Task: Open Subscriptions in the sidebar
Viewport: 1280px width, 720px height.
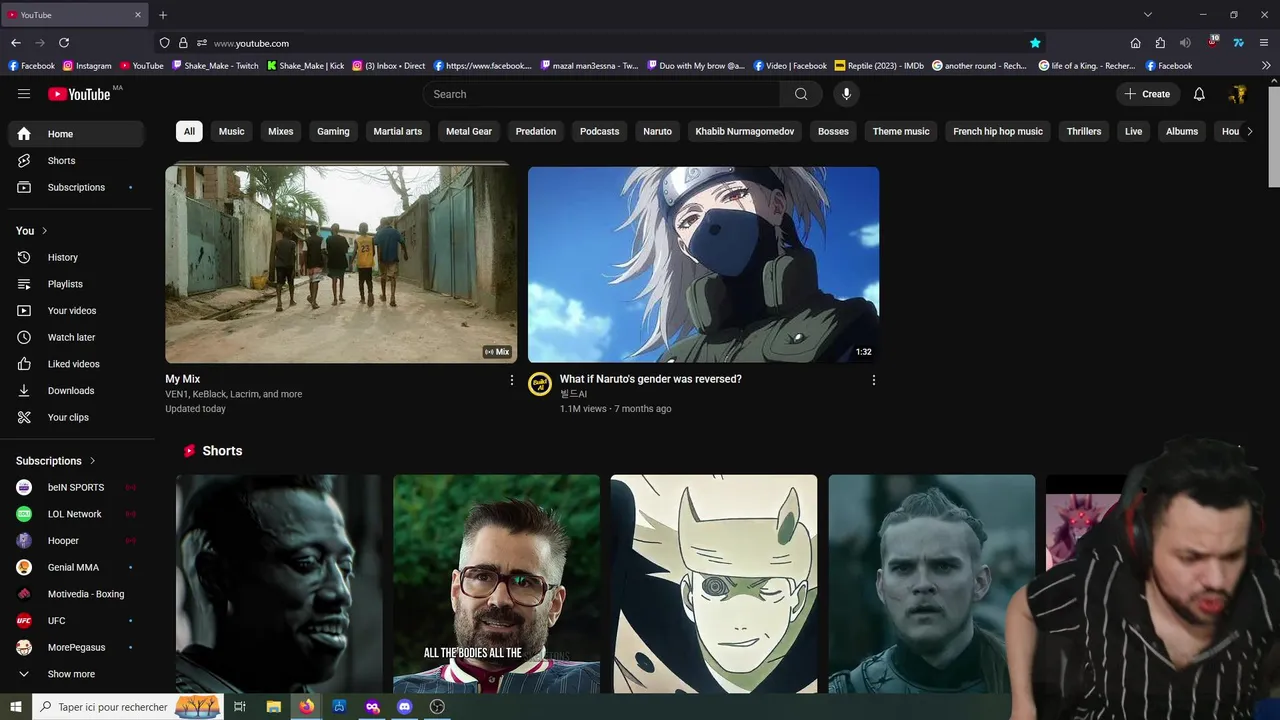Action: tap(78, 187)
